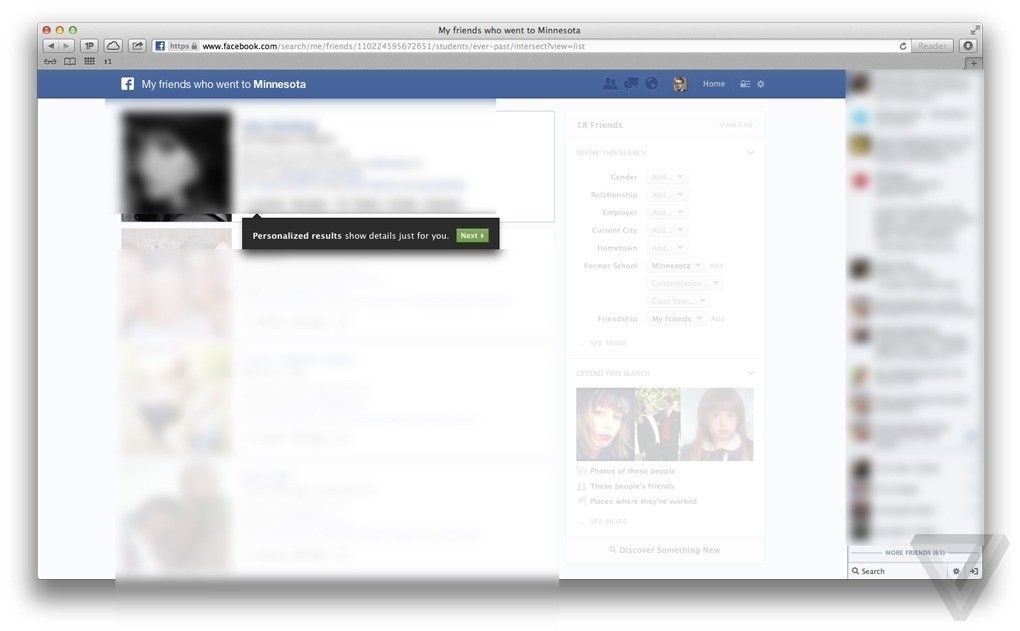Open the Relationship Add dropdown
The width and height of the screenshot is (1020, 631).
(667, 195)
